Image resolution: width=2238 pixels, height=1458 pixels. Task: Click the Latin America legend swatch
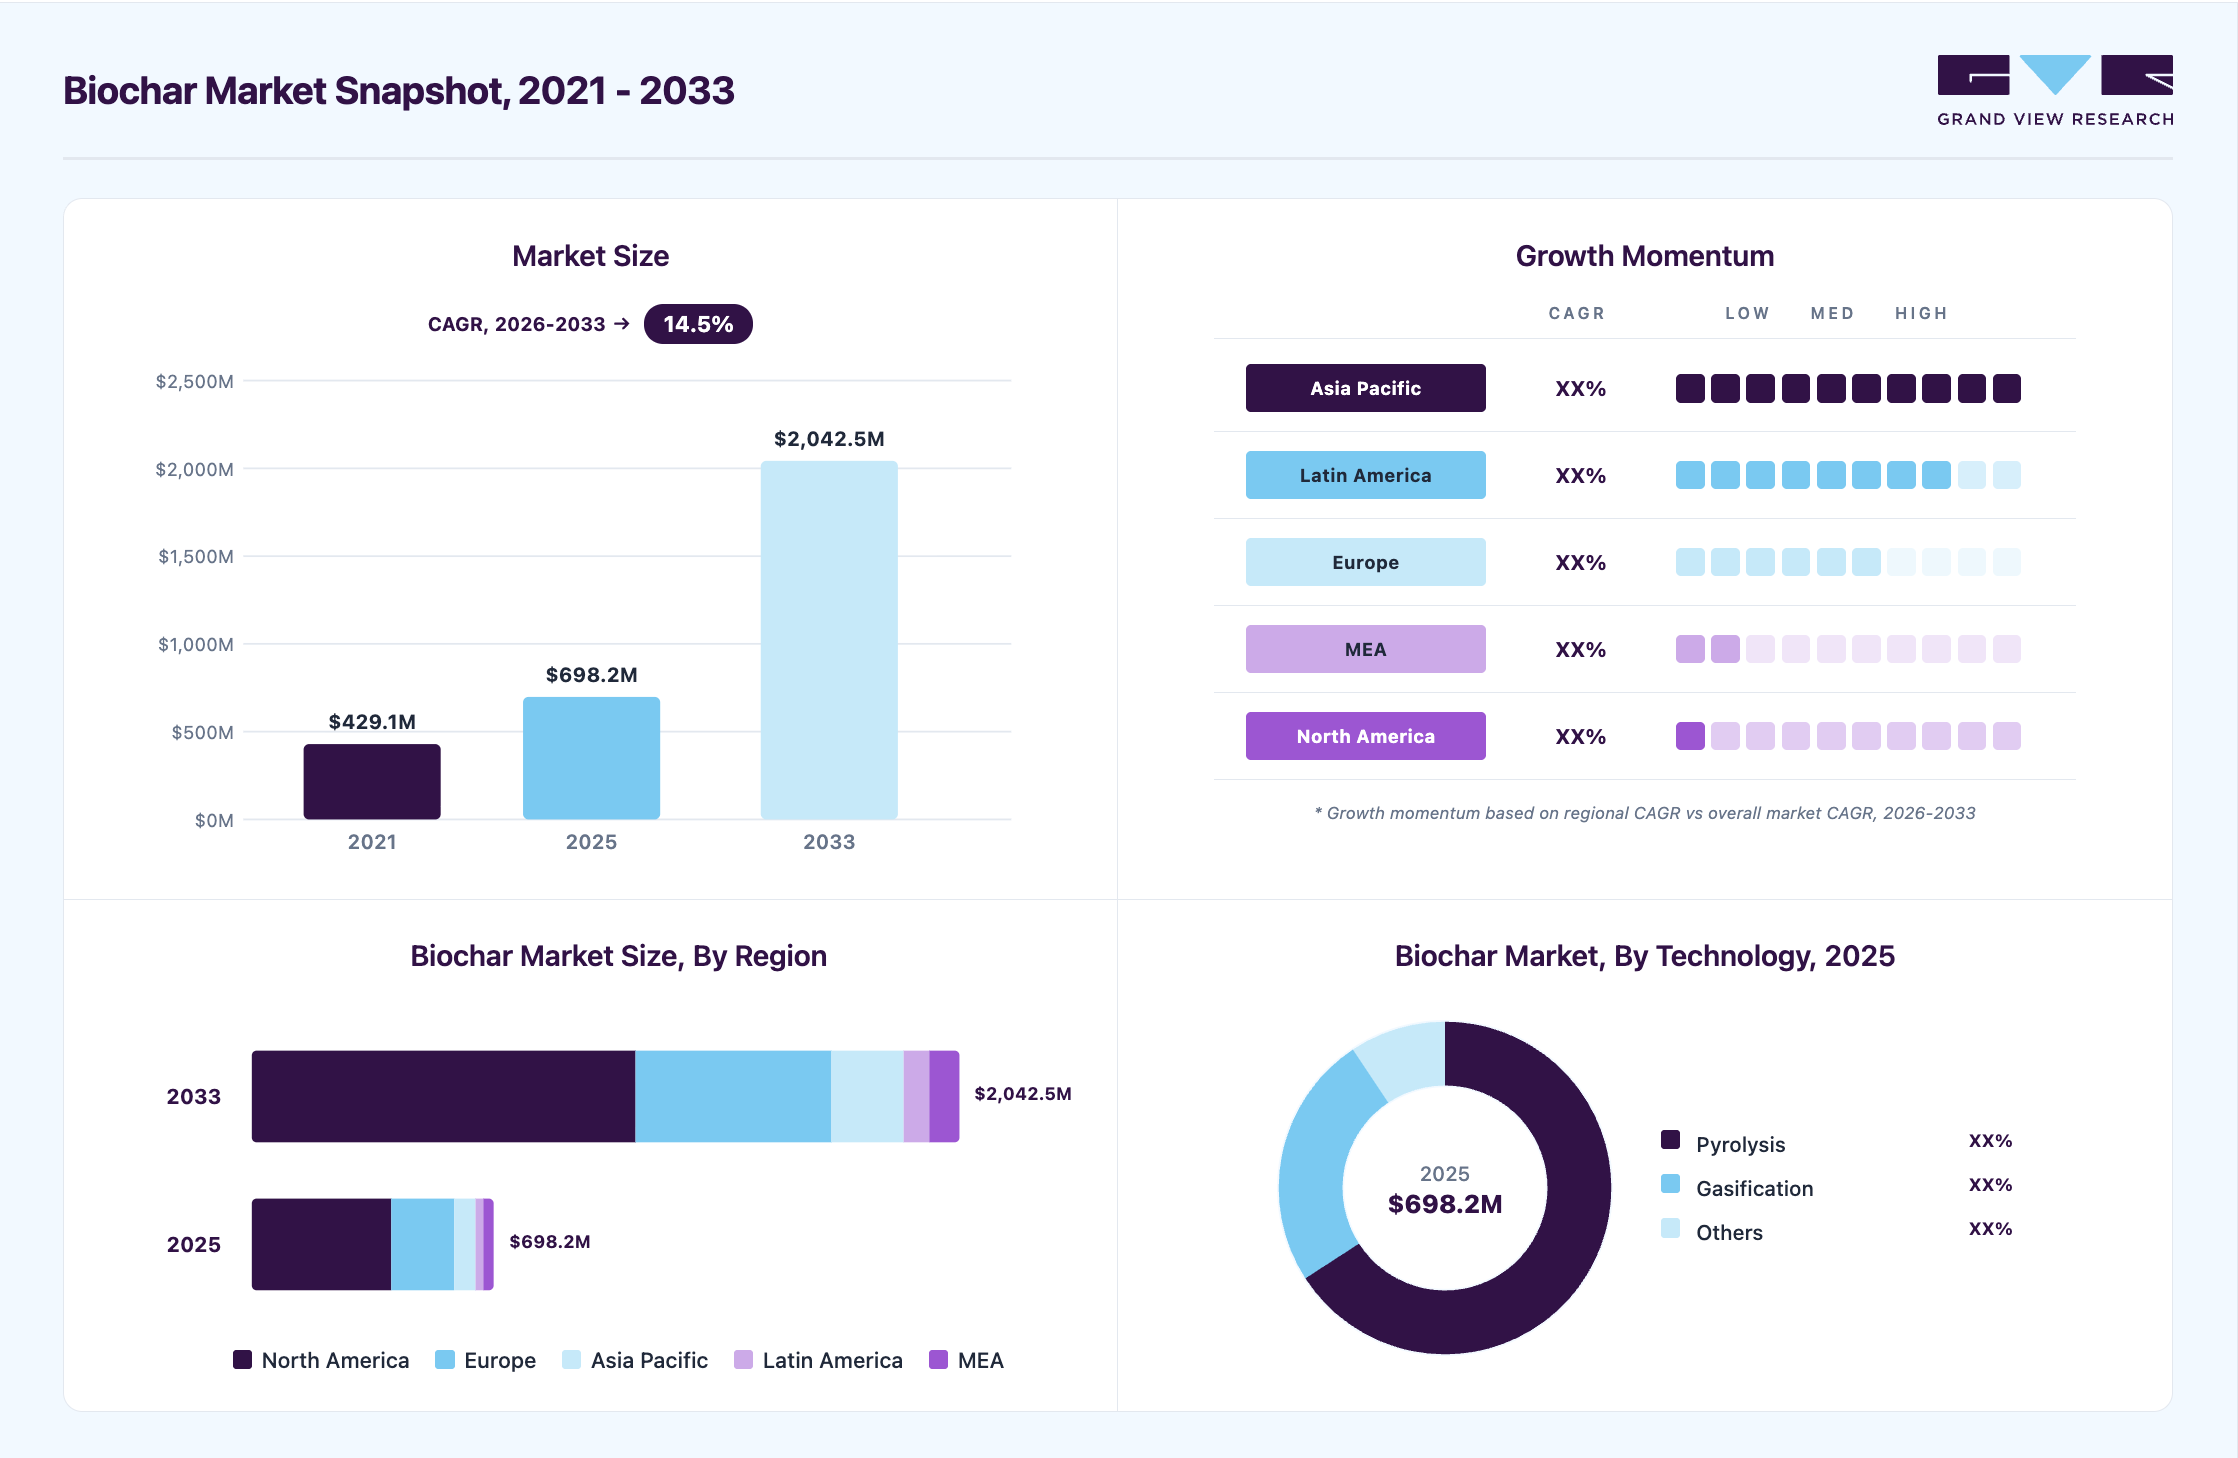coord(743,1359)
